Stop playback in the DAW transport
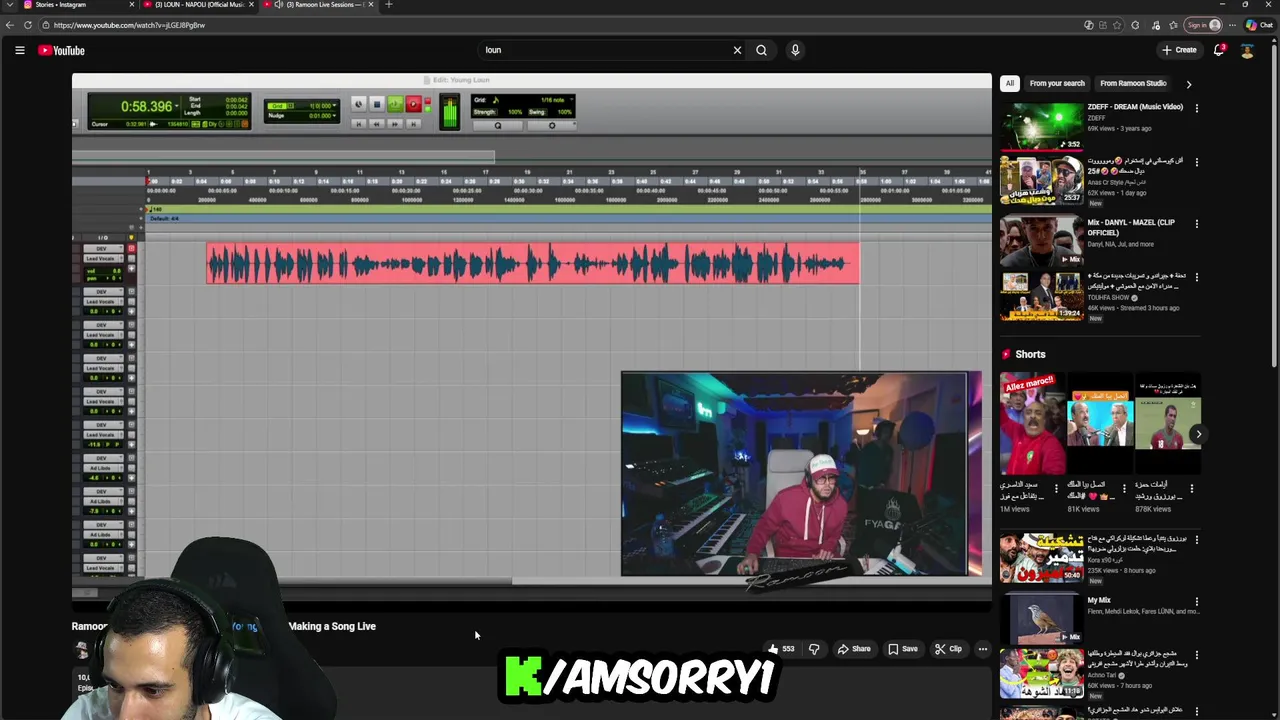Viewport: 1280px width, 720px height. click(x=377, y=104)
